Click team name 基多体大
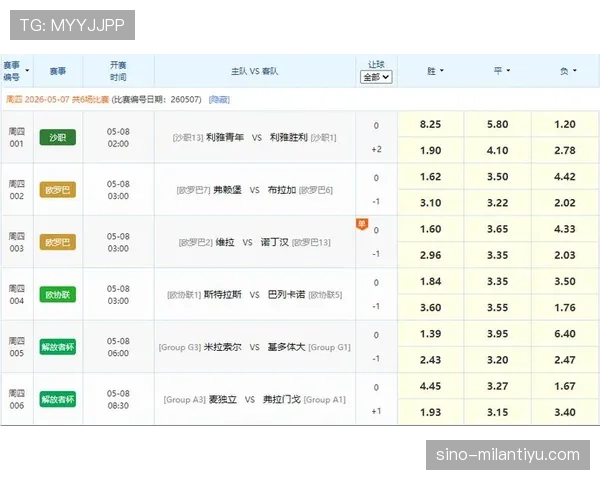The image size is (600, 480). coord(286,347)
